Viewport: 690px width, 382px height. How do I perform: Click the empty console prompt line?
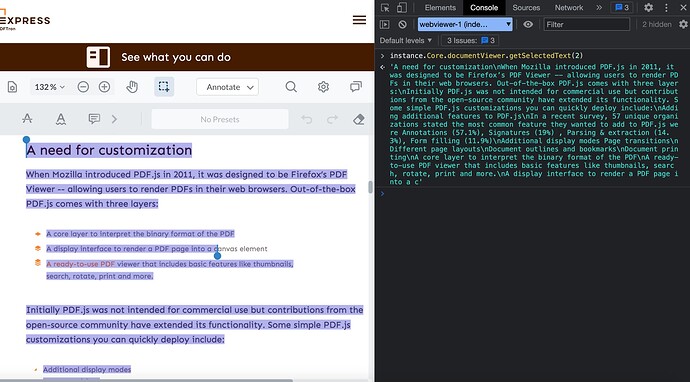point(532,193)
